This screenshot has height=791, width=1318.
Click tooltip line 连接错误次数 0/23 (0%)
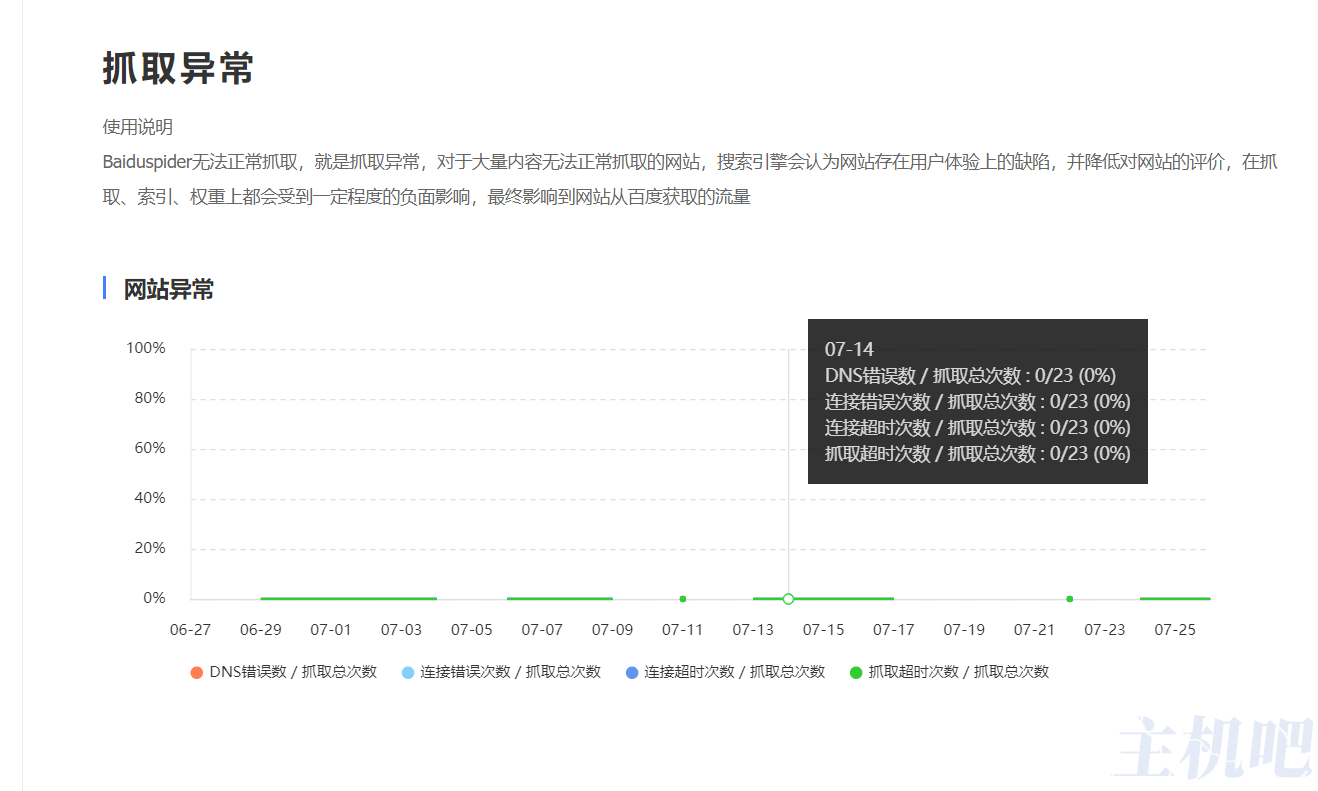pyautogui.click(x=978, y=401)
